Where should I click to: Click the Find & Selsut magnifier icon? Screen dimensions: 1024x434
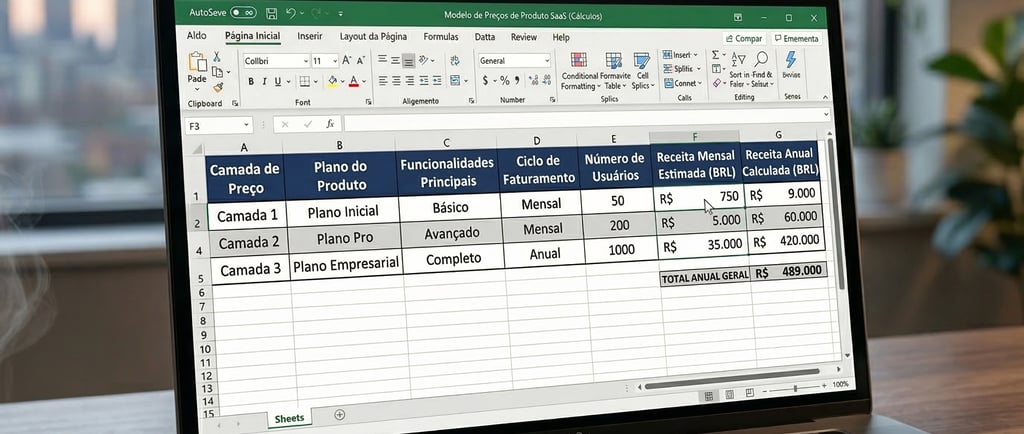coord(761,59)
